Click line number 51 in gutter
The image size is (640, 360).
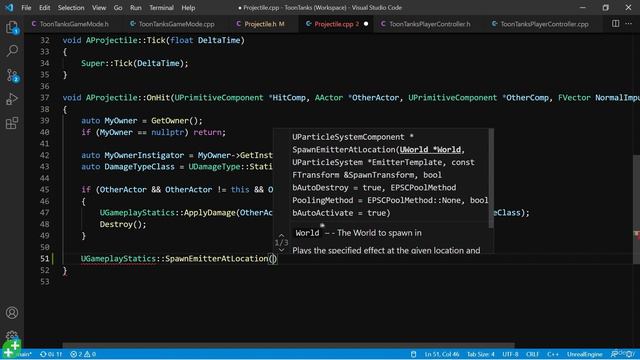[44, 259]
